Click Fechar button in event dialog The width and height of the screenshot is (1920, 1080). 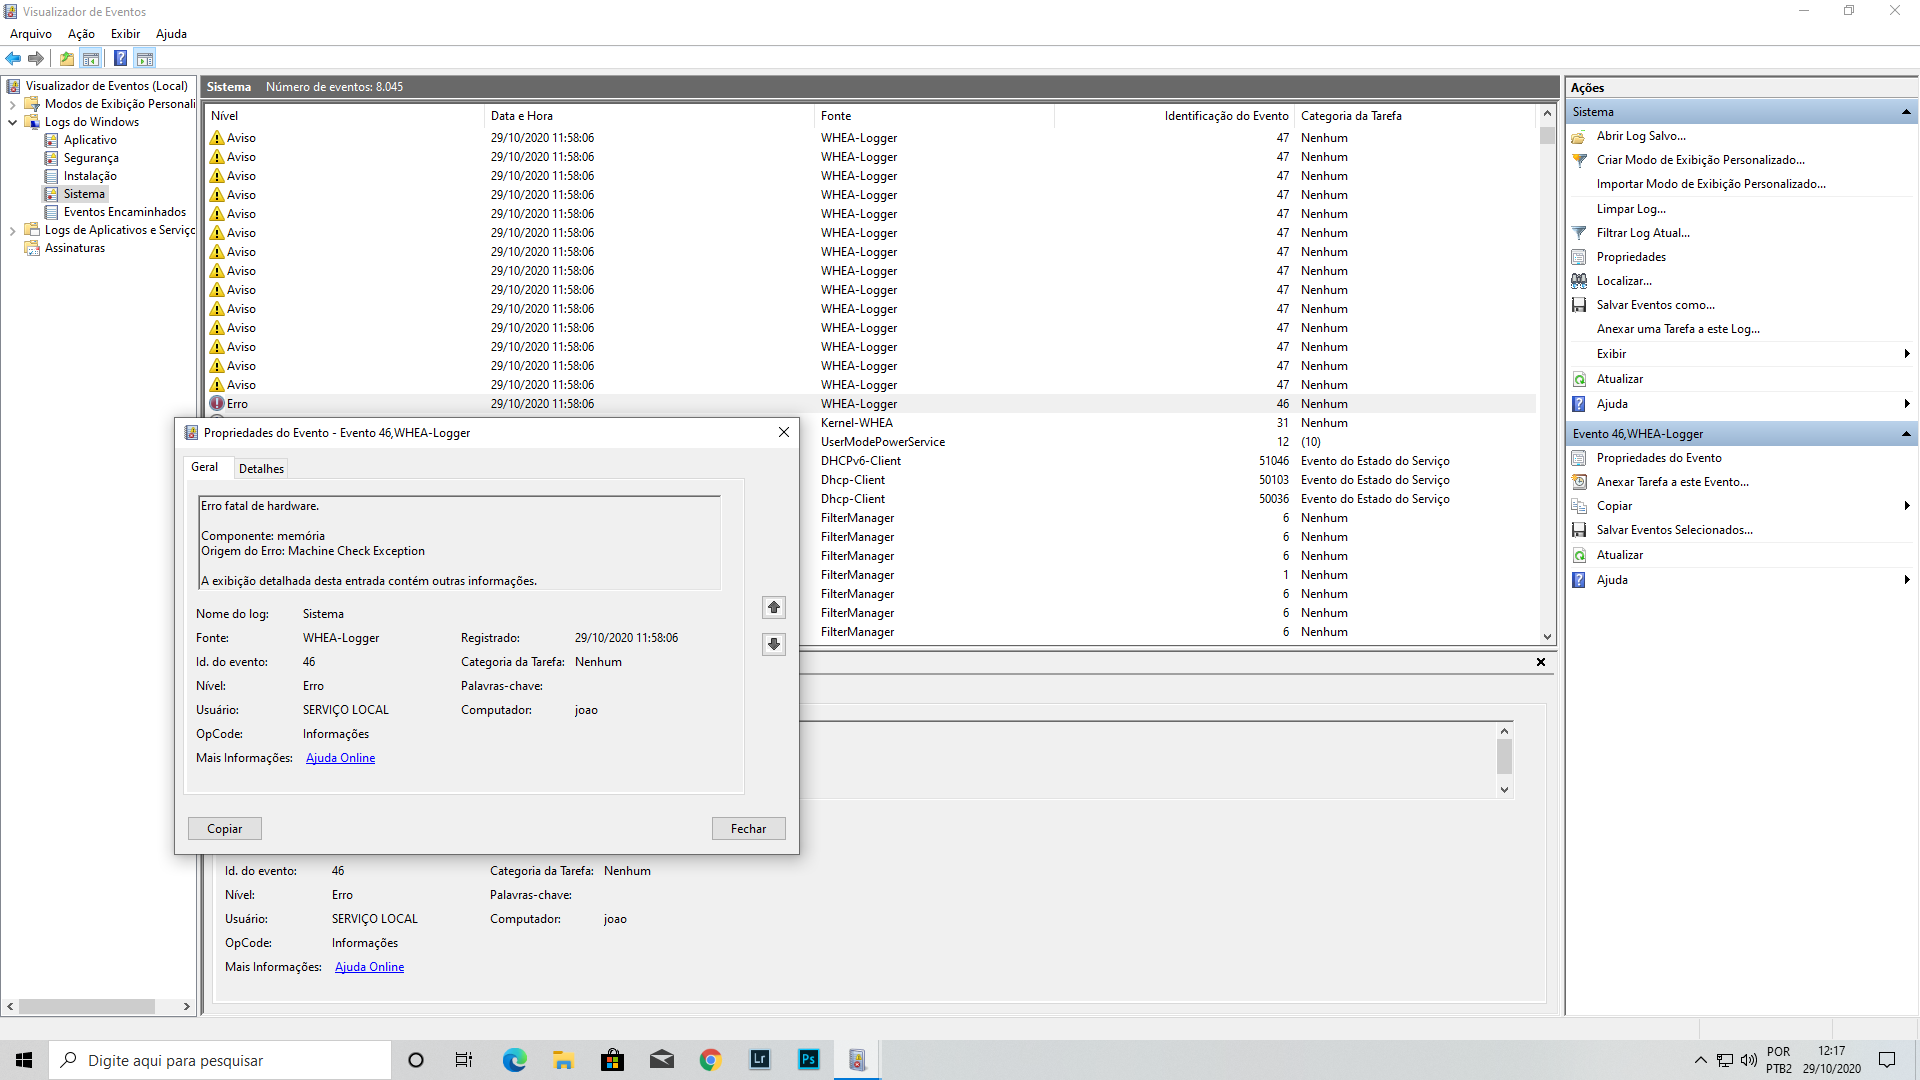pyautogui.click(x=748, y=829)
